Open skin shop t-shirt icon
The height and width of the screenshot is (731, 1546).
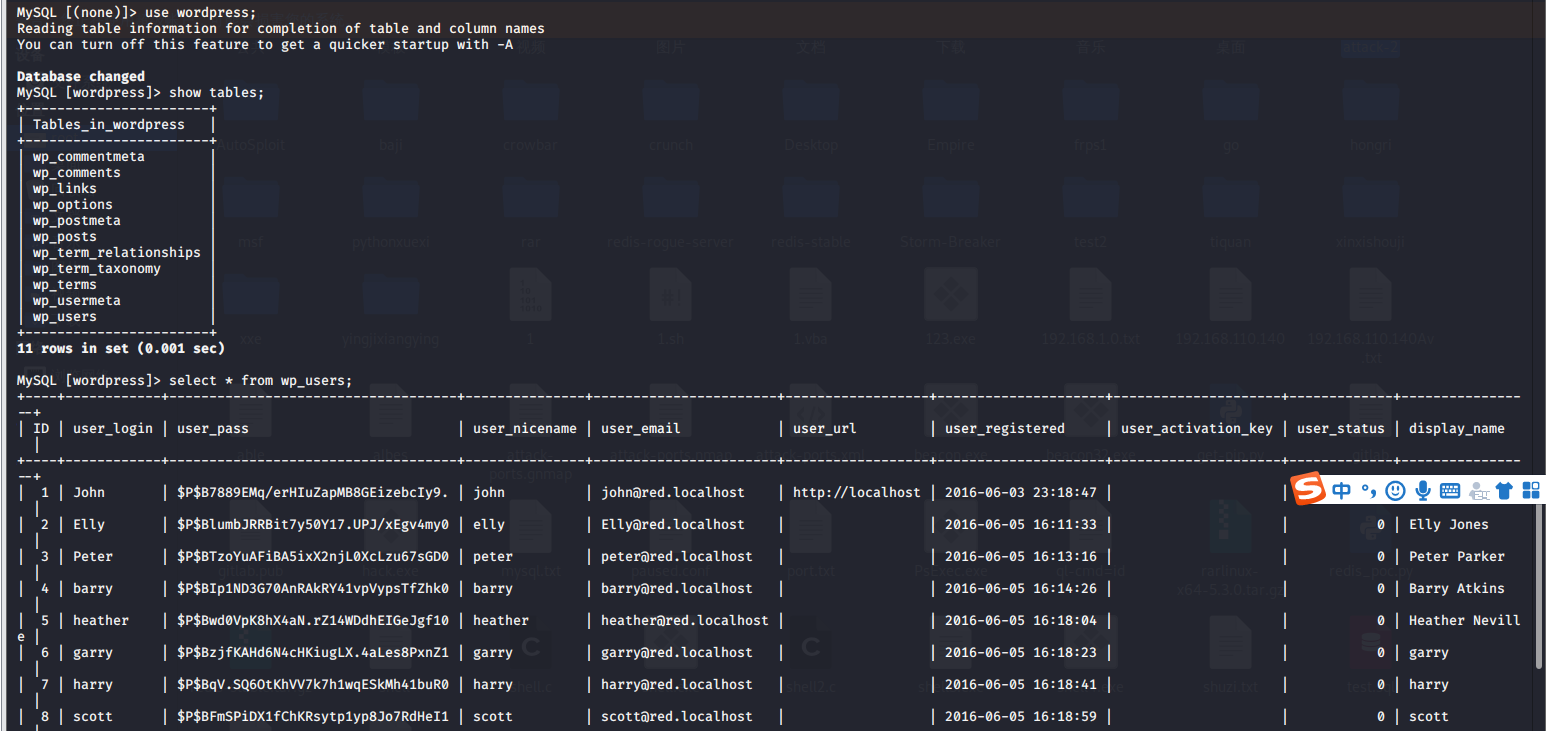[x=1505, y=490]
